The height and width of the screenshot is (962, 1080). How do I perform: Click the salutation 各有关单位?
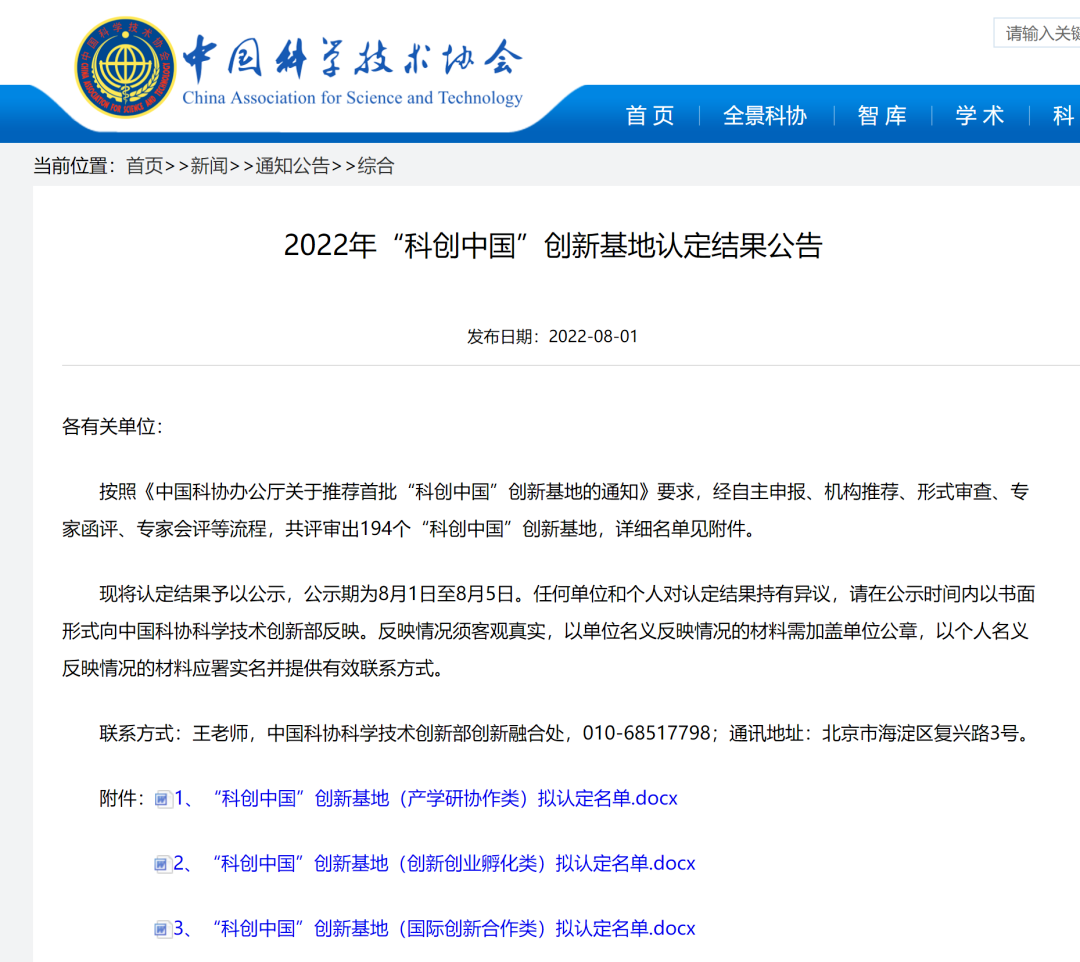112,426
